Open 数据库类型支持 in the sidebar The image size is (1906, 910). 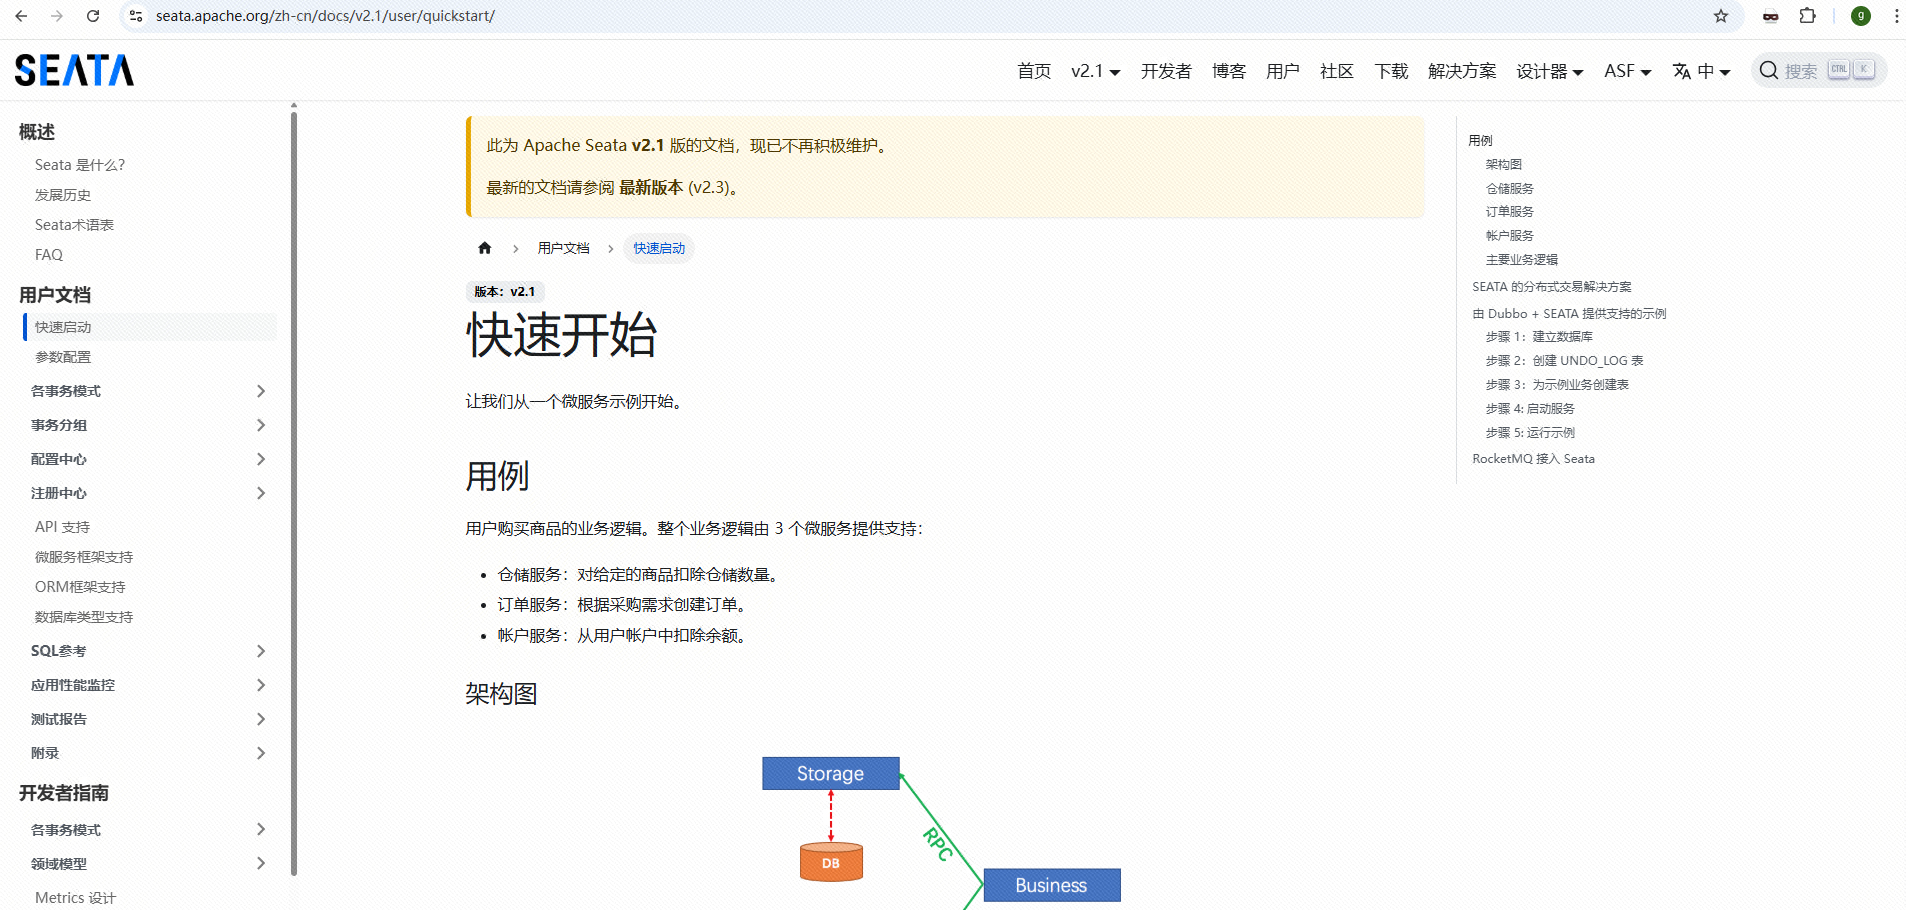(84, 617)
